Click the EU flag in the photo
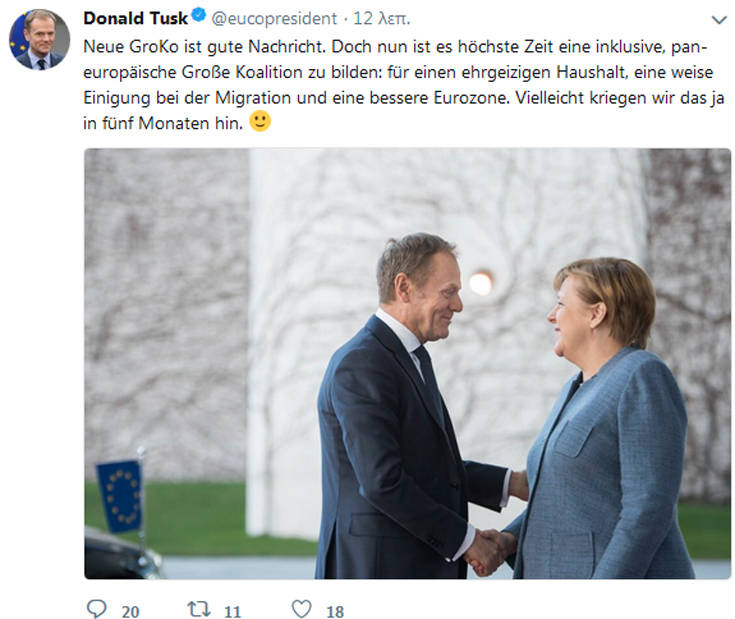 click(x=119, y=493)
